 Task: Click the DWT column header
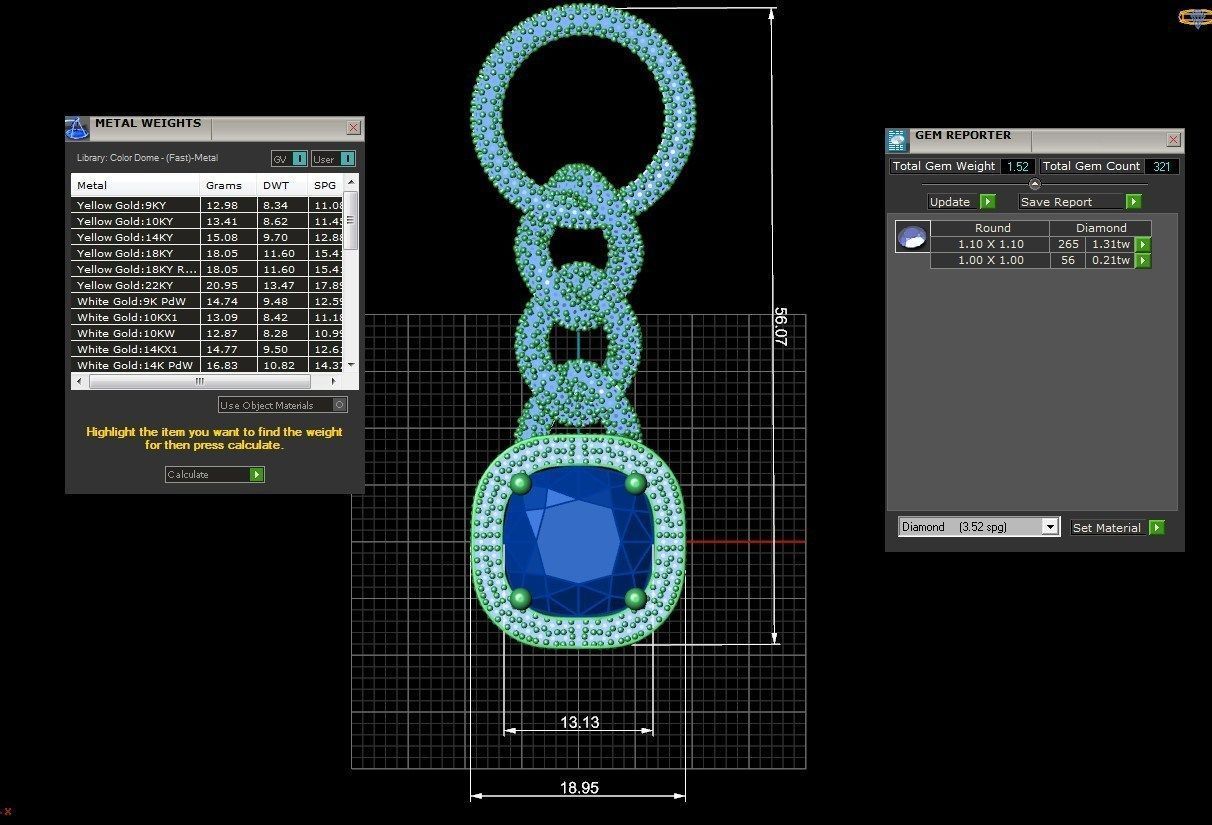pyautogui.click(x=281, y=185)
